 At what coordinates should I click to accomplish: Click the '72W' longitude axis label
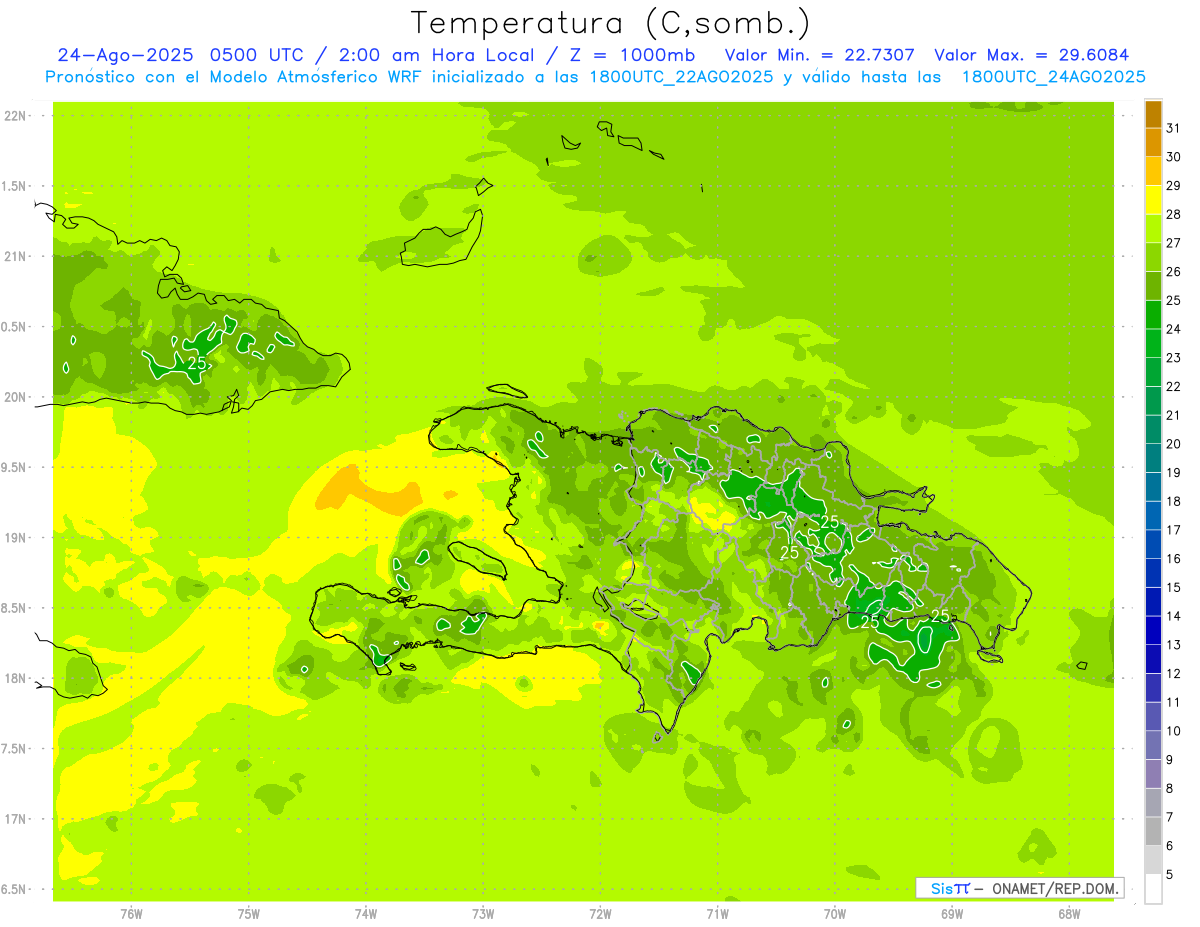click(x=601, y=914)
